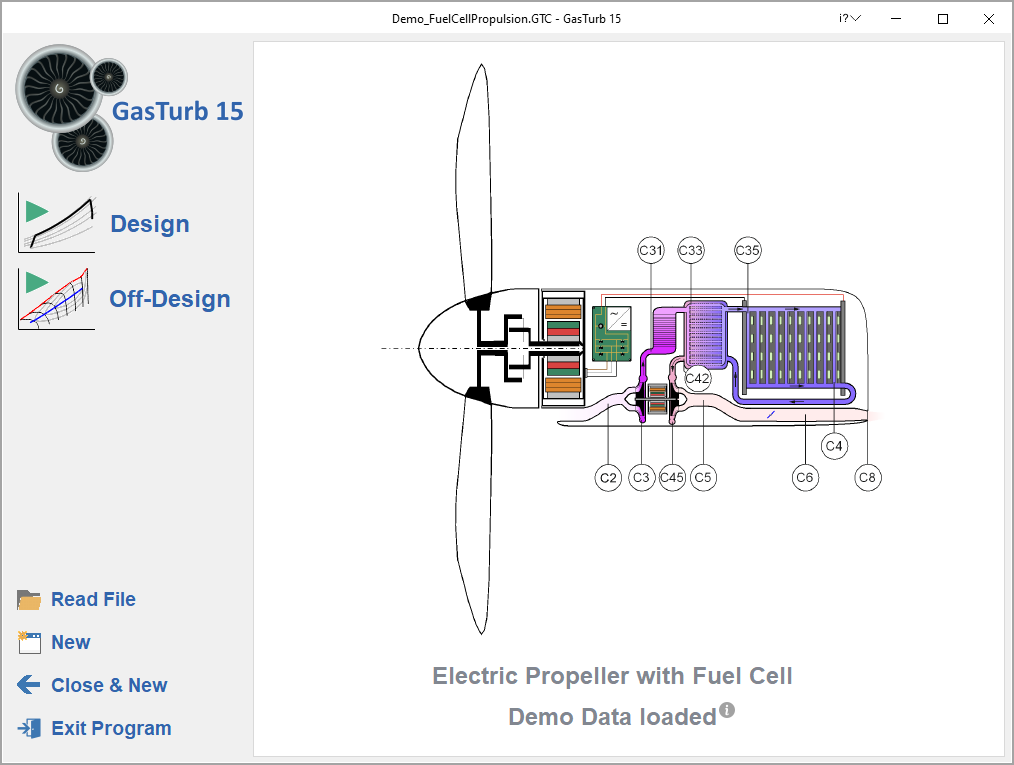The height and width of the screenshot is (765, 1014).
Task: Click station label C45 on the diagram
Action: click(672, 478)
